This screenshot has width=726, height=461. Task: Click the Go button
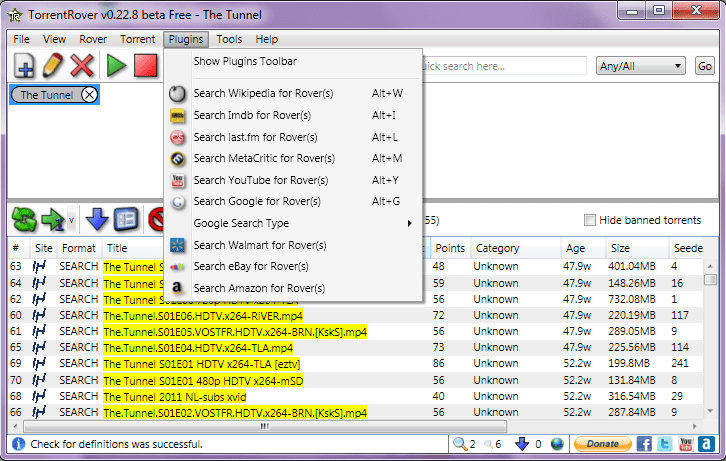(x=705, y=66)
